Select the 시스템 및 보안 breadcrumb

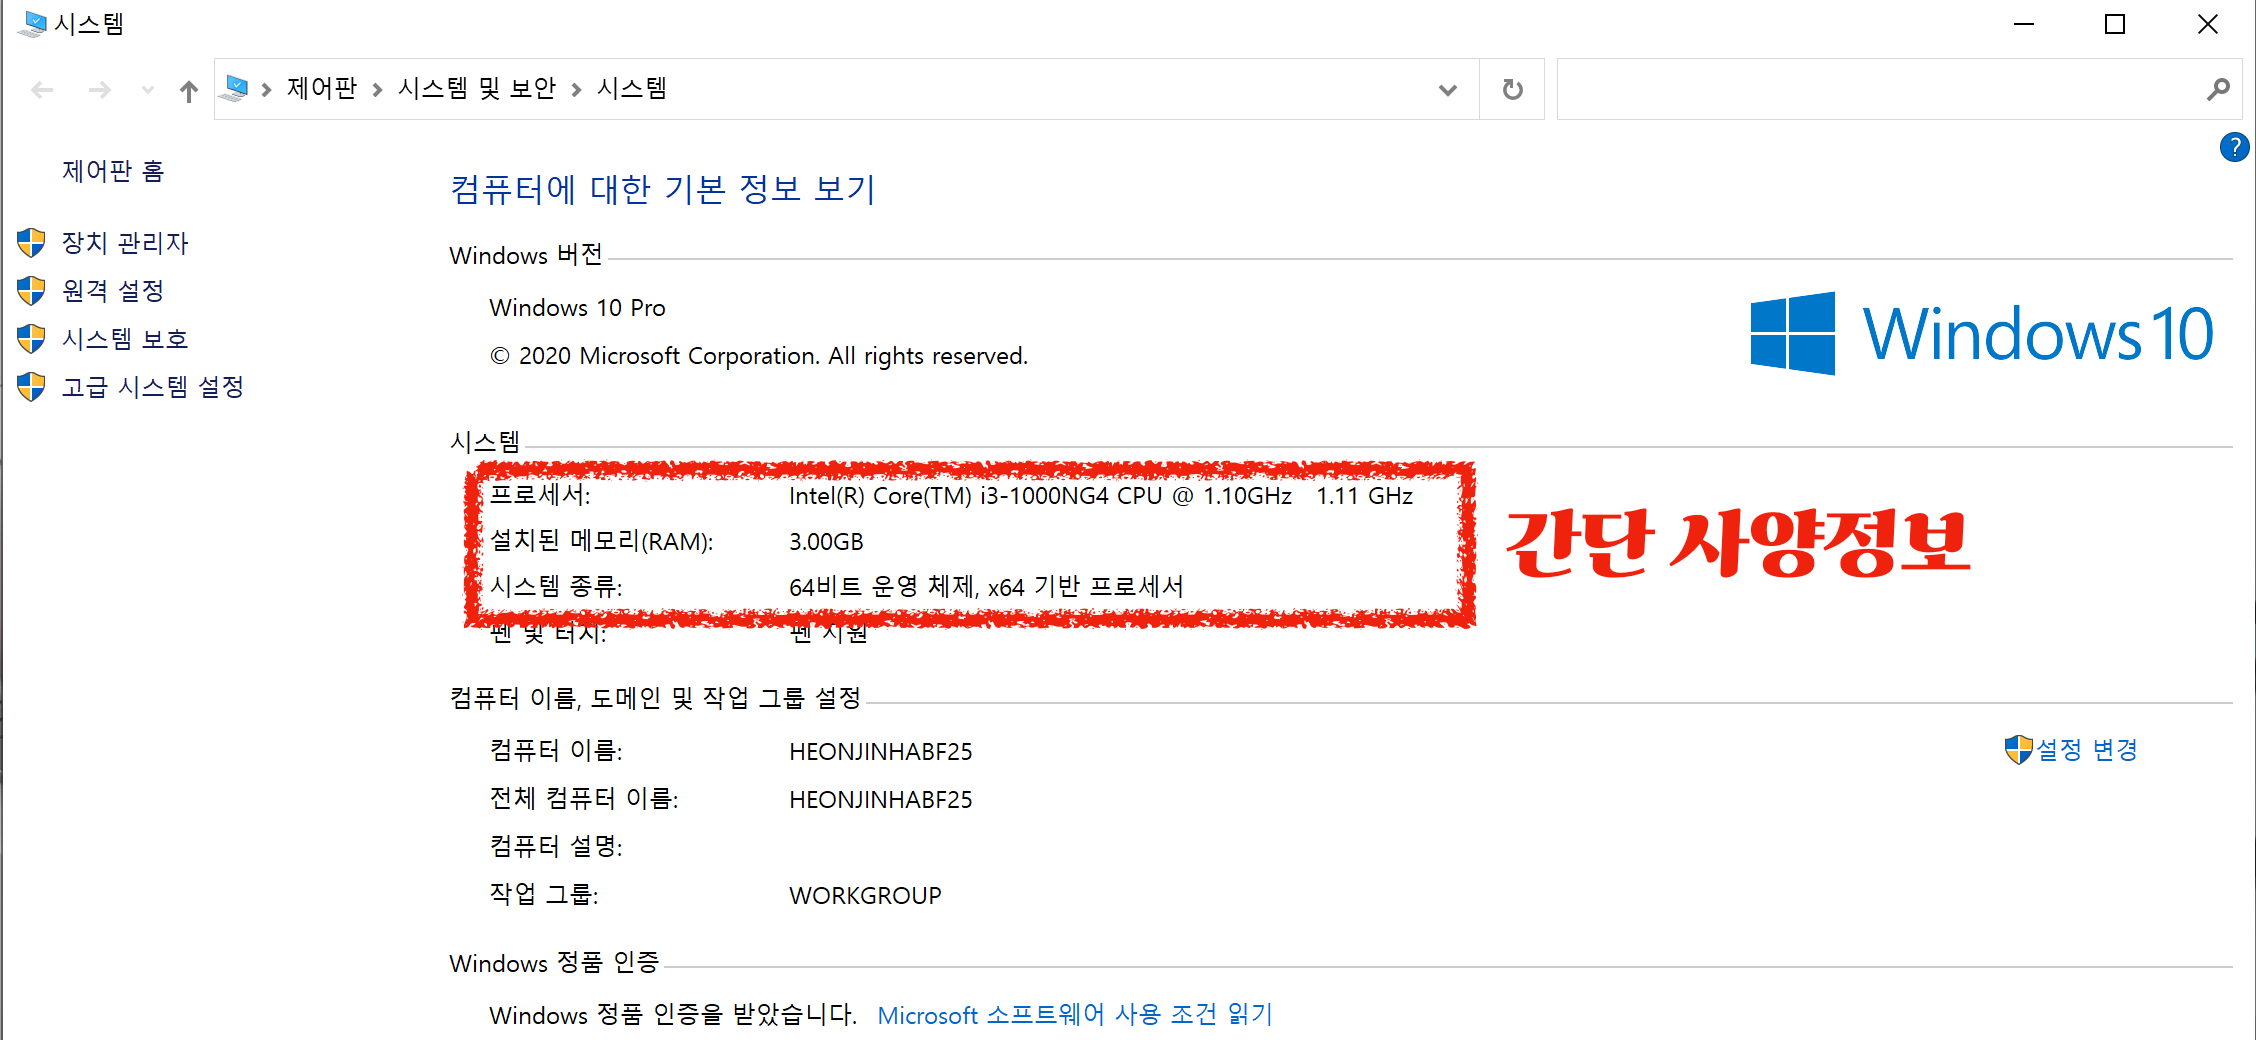[x=477, y=89]
